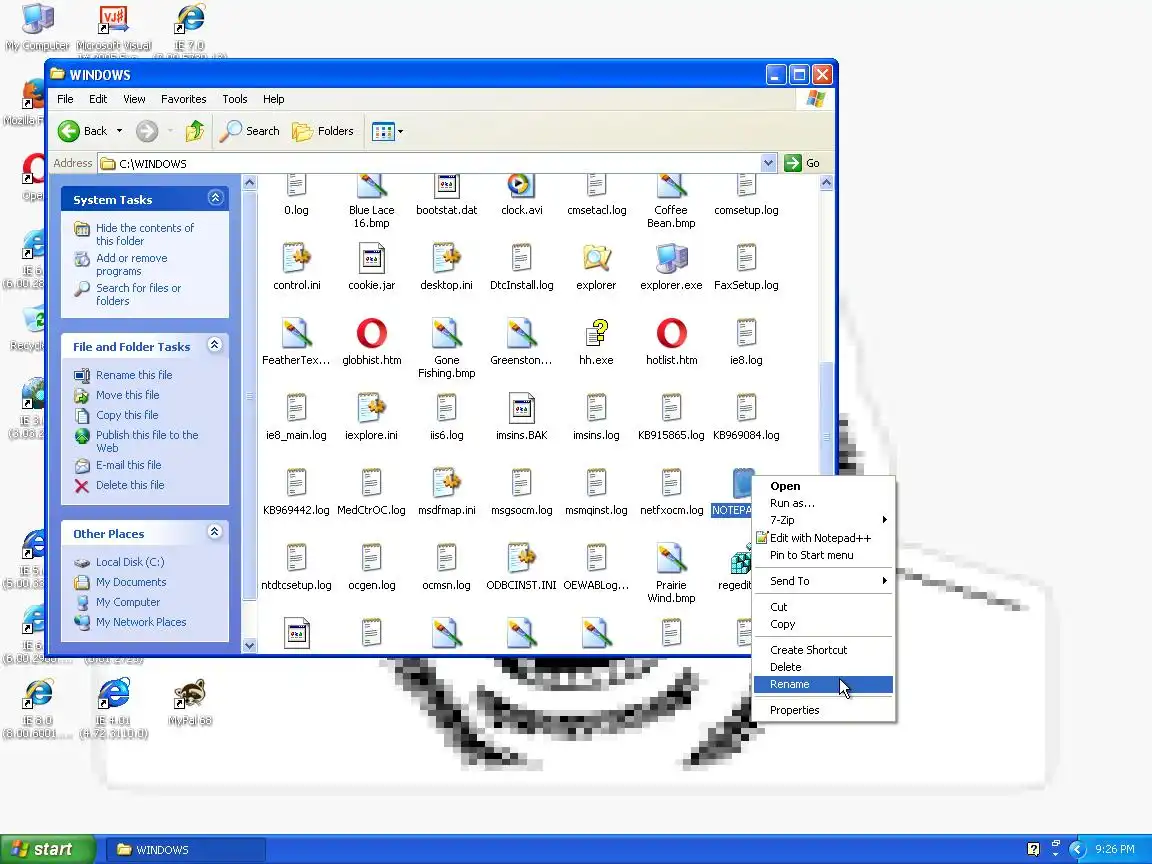
Task: Expand the 7-Zip submenu
Action: (823, 520)
